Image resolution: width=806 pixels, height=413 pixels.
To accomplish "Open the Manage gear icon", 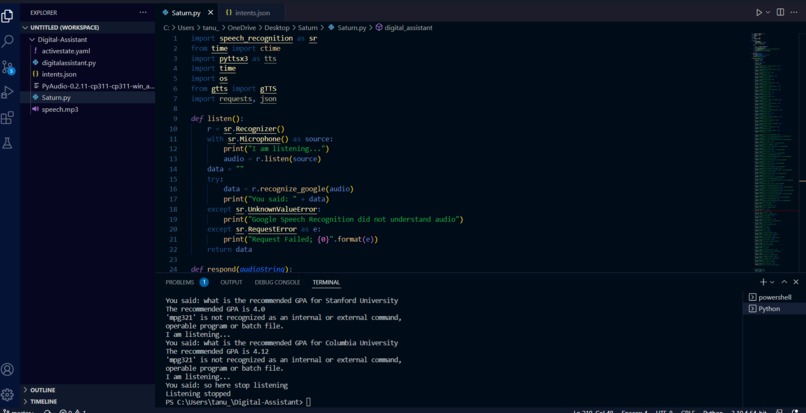I will point(7,394).
